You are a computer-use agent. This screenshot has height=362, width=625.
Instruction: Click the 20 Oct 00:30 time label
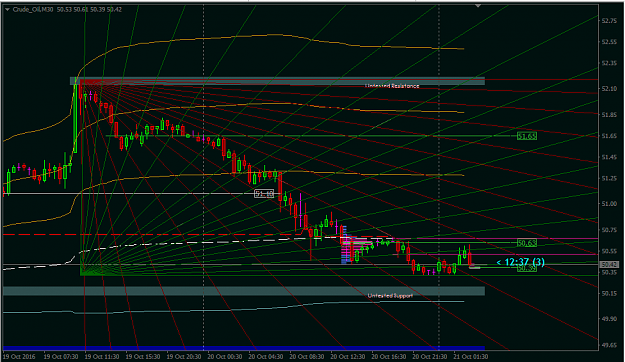(225, 356)
